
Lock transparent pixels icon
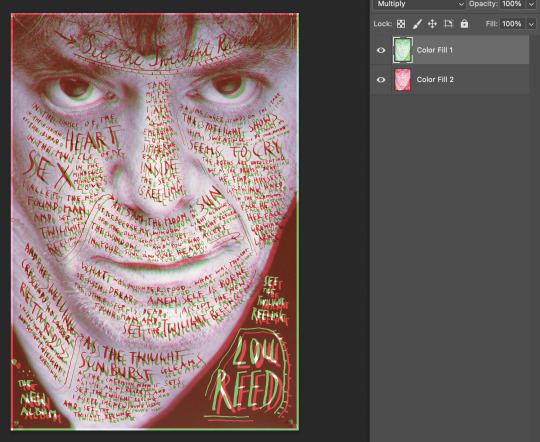coord(401,24)
